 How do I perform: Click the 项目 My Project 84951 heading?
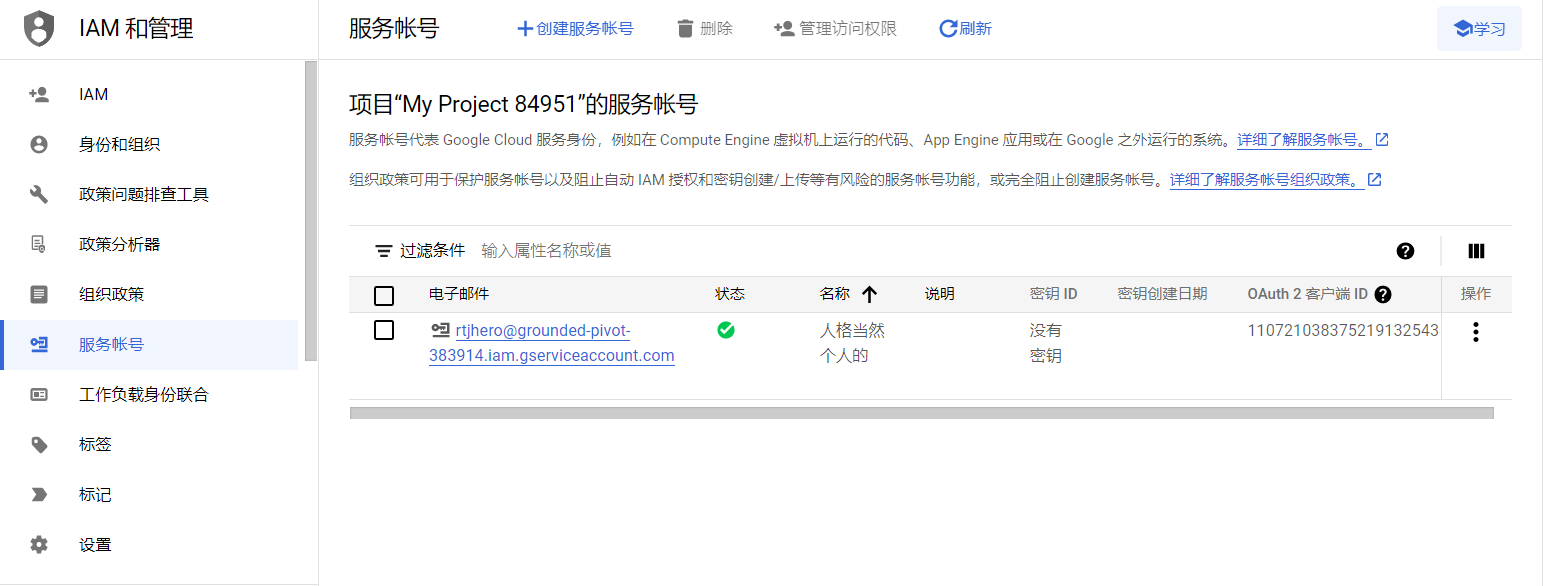[523, 104]
